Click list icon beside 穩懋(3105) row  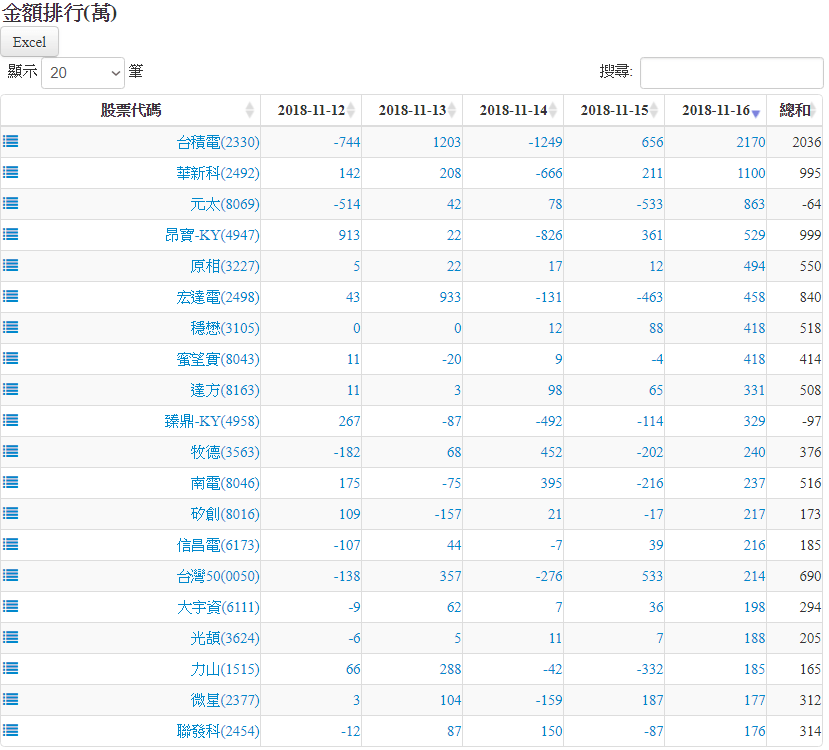pos(10,328)
